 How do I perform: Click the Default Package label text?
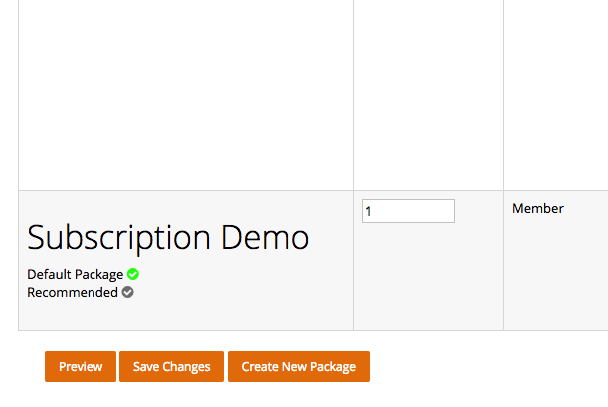point(75,274)
